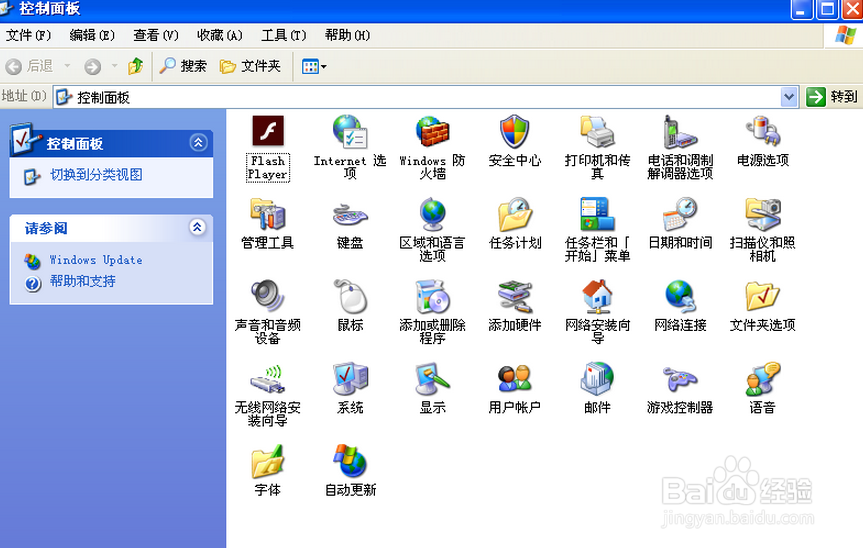
Task: Click the 后退 back button
Action: click(29, 66)
